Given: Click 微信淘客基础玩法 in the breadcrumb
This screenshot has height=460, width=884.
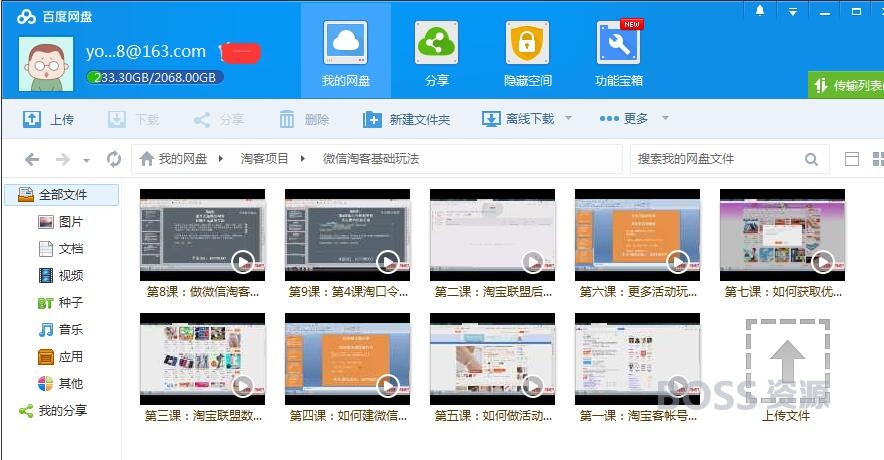Looking at the screenshot, I should click(371, 159).
